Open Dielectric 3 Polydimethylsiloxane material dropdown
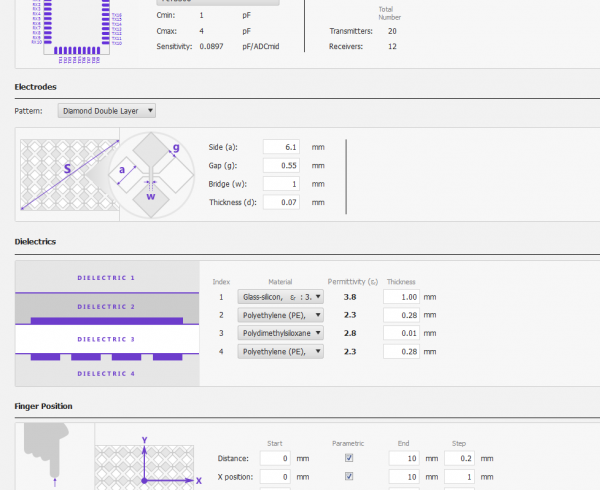Viewport: 600px width, 490px height. pos(280,333)
